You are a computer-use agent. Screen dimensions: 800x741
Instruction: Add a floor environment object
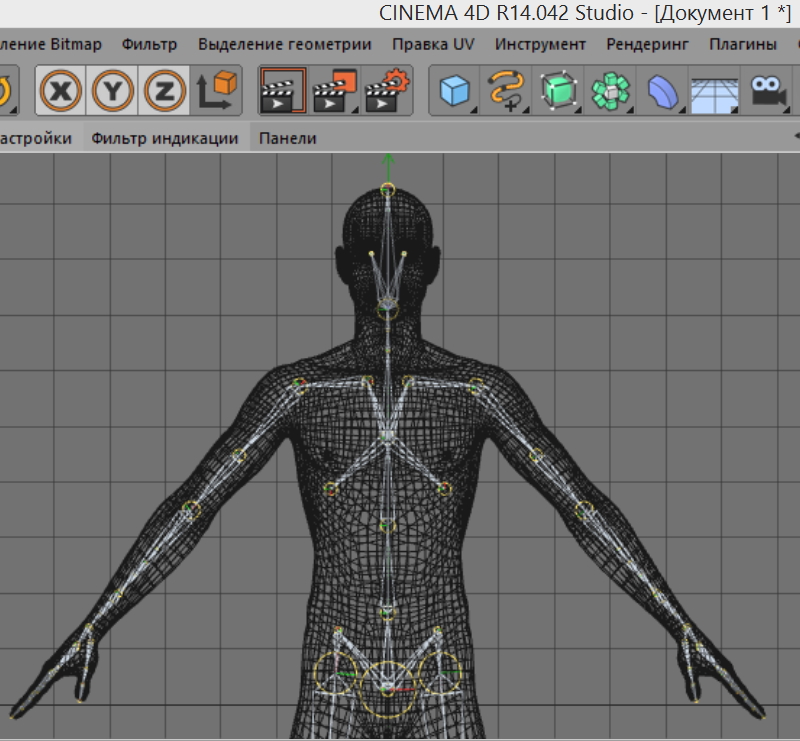pyautogui.click(x=715, y=91)
